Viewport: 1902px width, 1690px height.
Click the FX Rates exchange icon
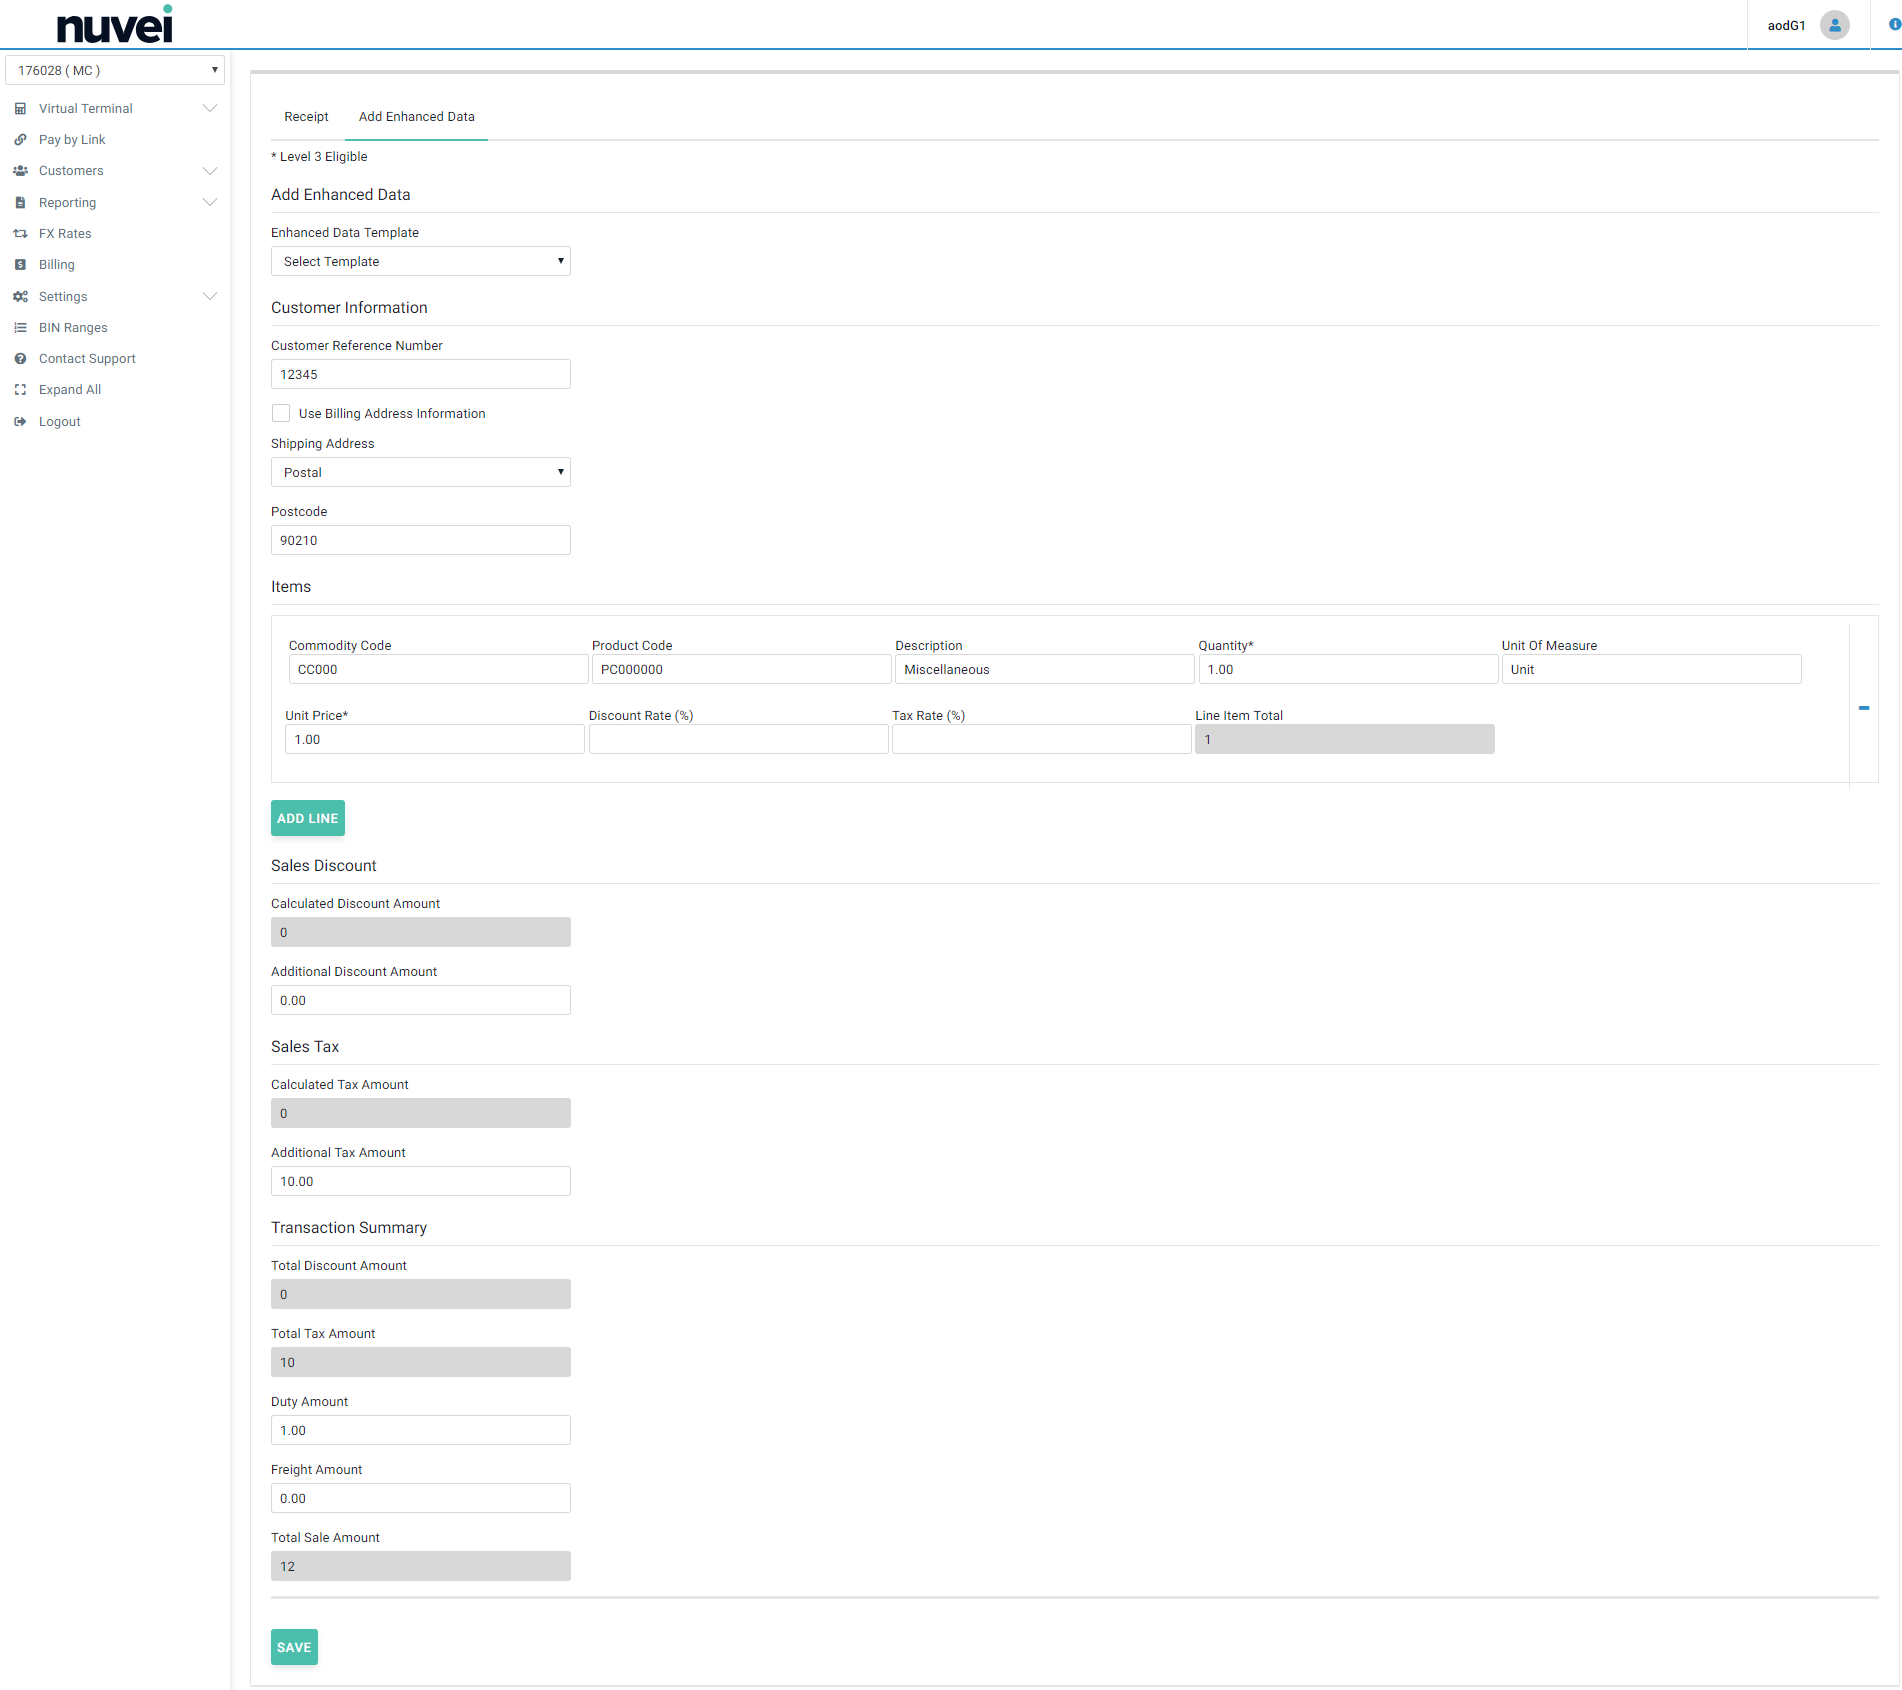pyautogui.click(x=20, y=234)
